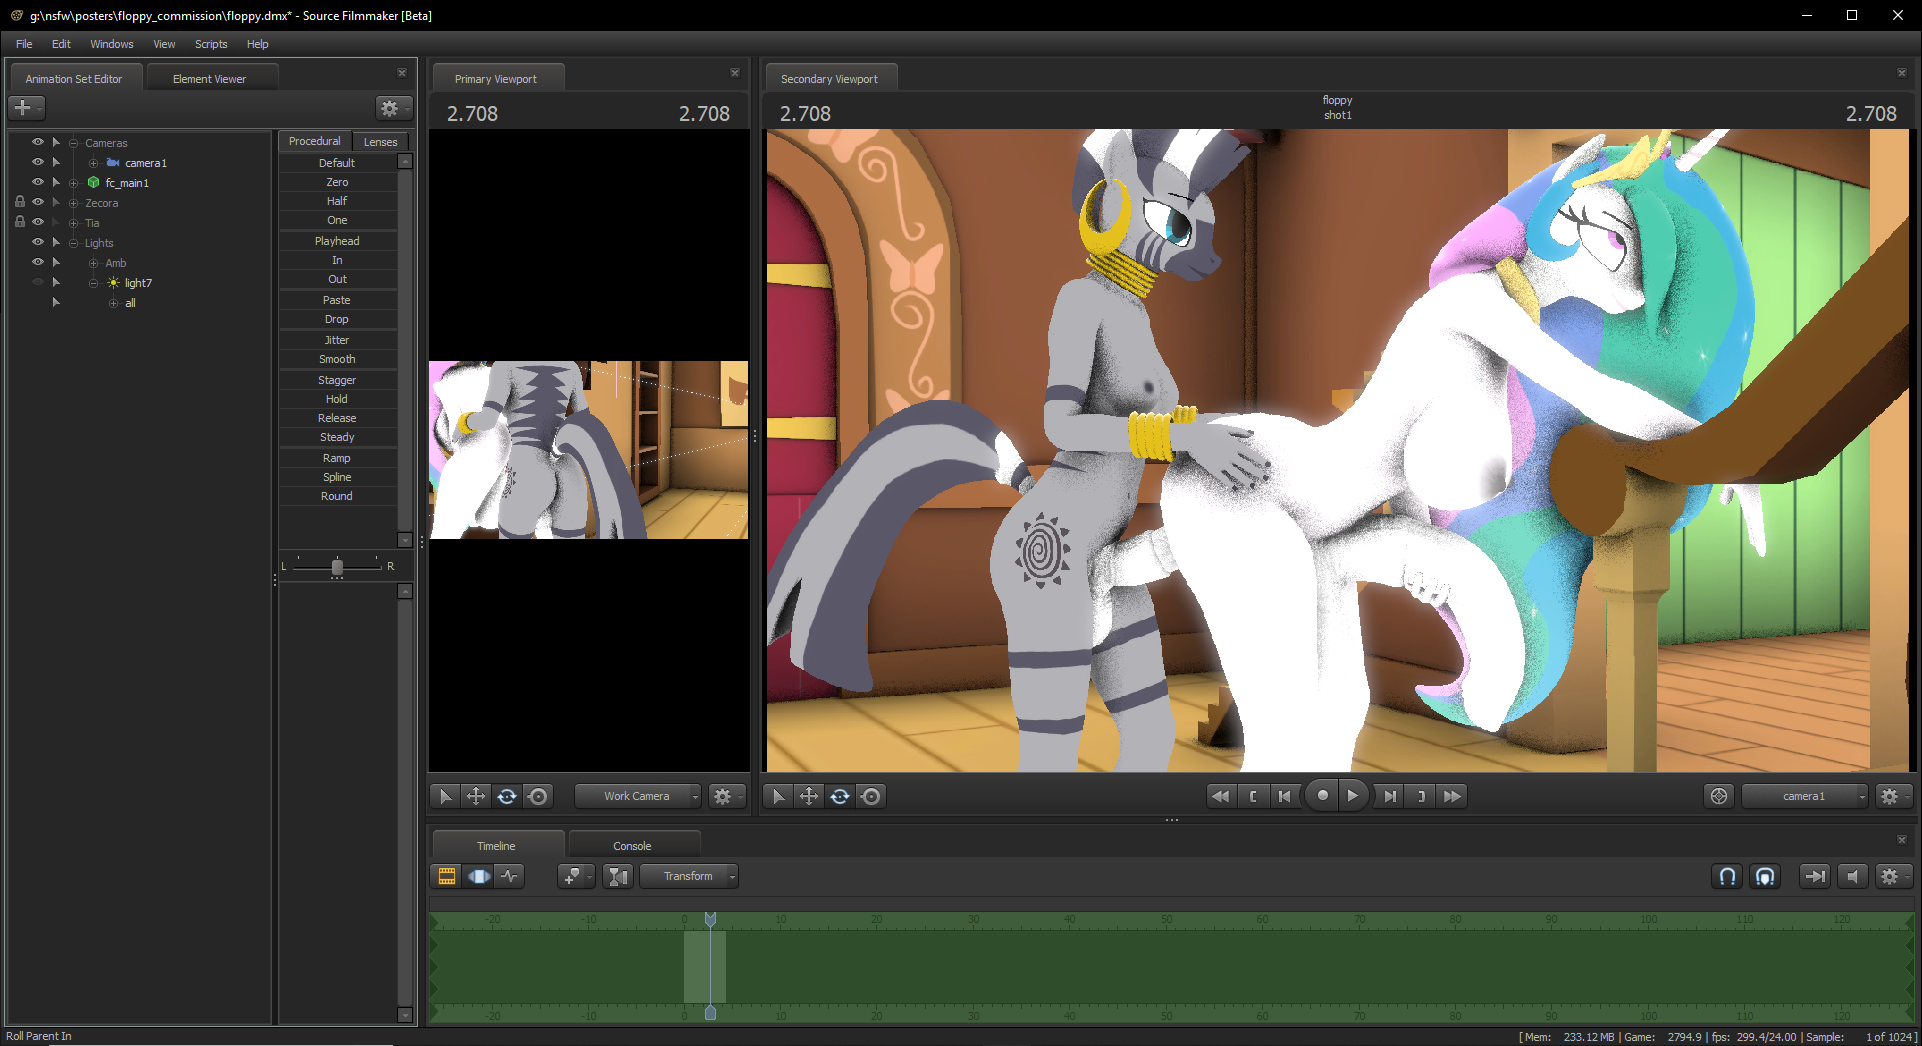Toggle the eye icon for fc_main1

38,182
